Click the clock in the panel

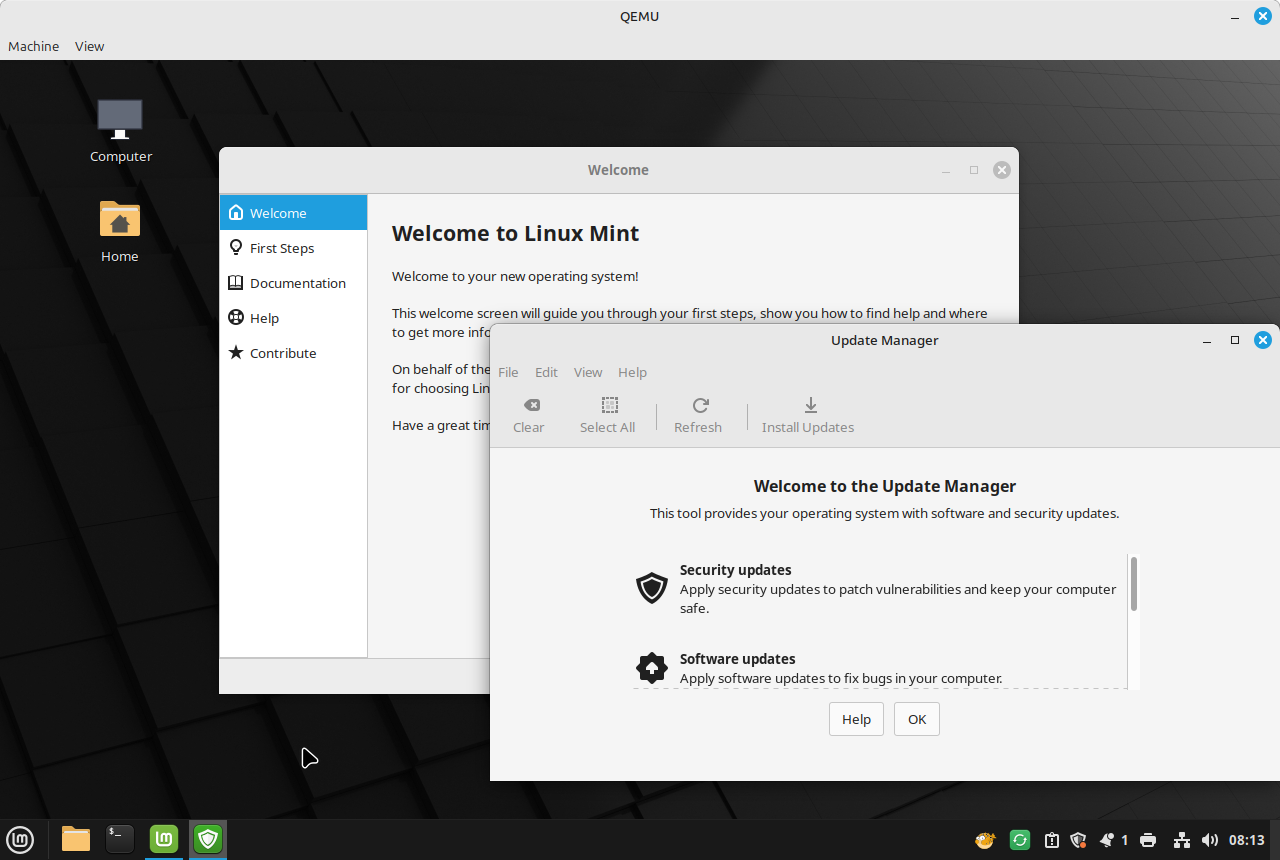click(1247, 840)
